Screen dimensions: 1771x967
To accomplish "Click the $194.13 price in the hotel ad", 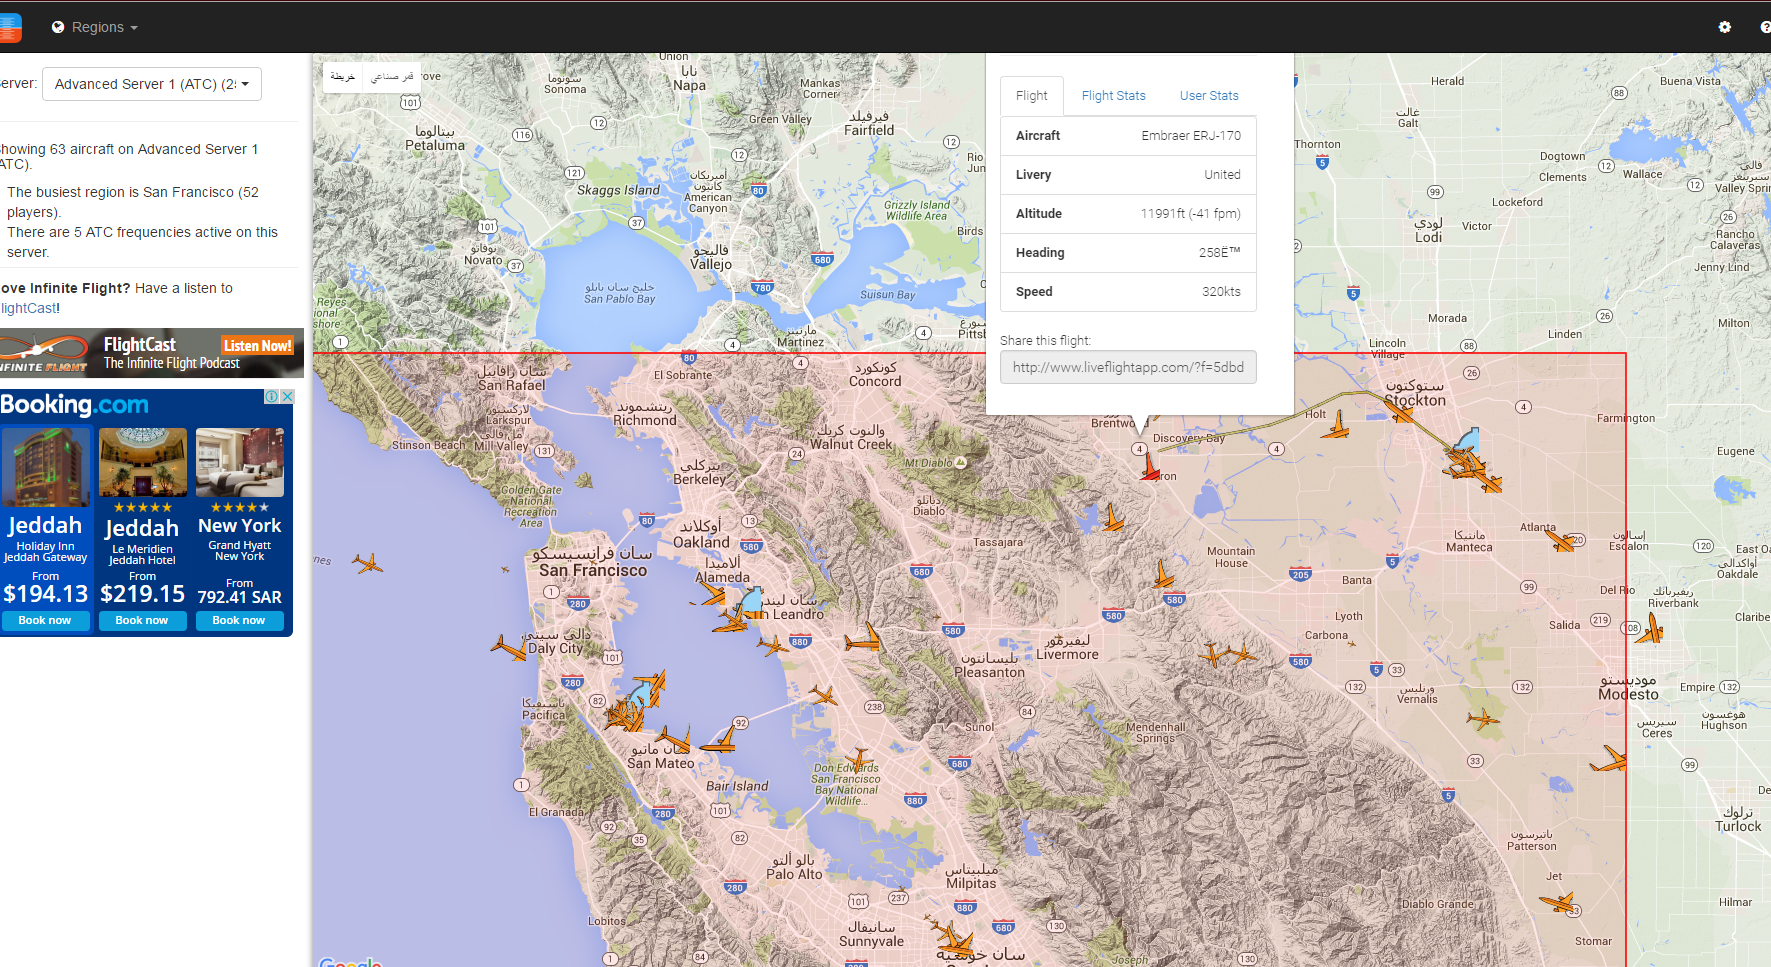I will 46,594.
